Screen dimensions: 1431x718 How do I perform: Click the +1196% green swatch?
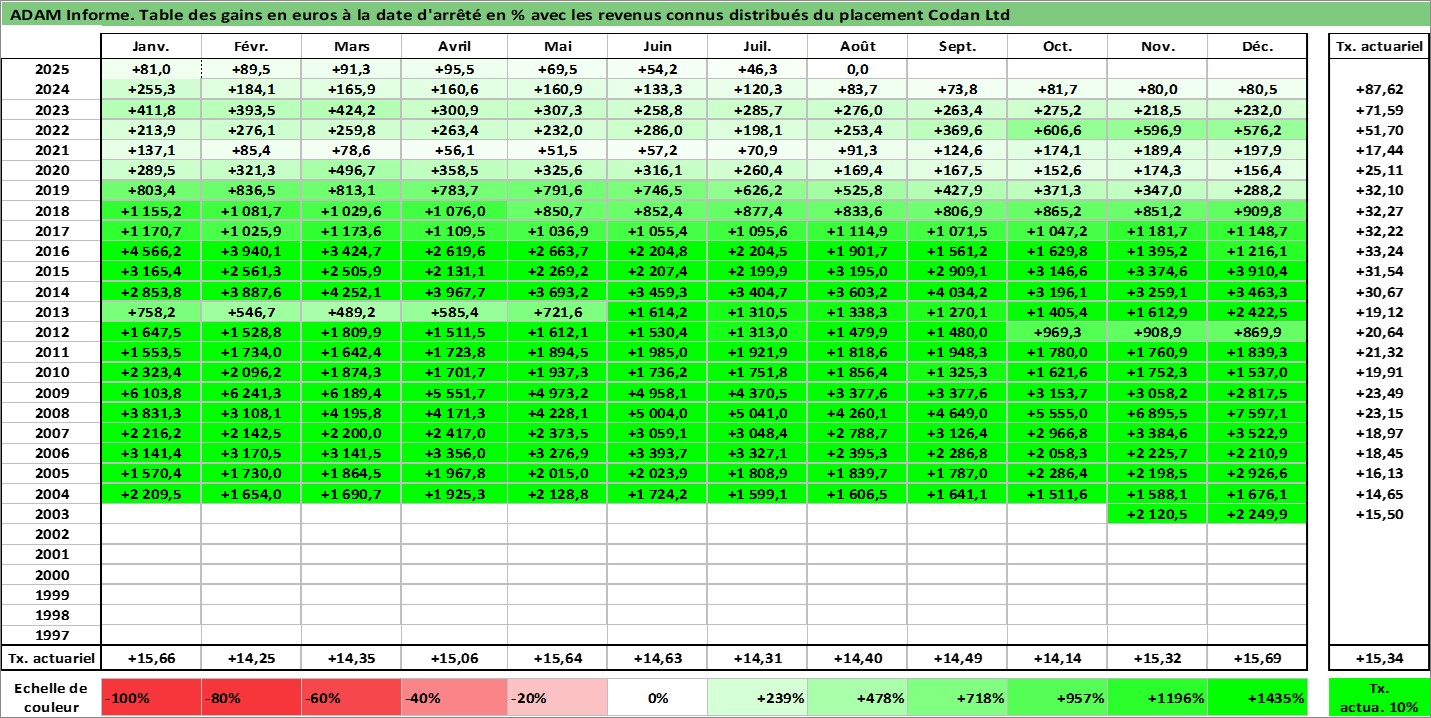click(1157, 698)
